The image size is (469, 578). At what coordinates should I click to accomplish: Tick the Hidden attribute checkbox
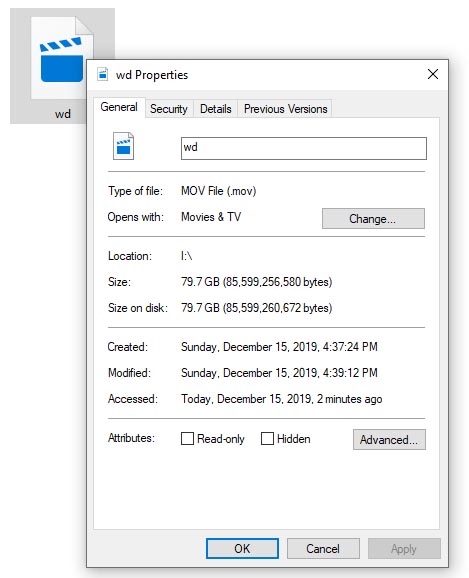point(267,439)
